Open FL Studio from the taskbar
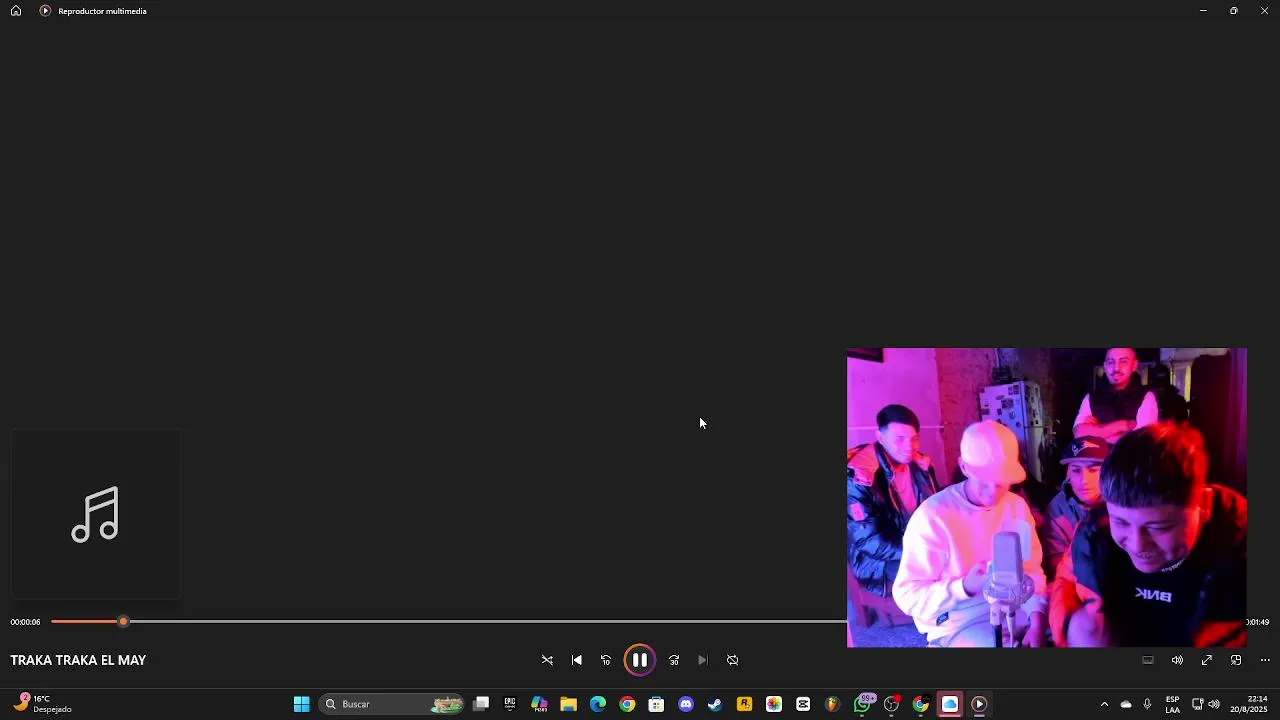Image resolution: width=1280 pixels, height=720 pixels. (832, 704)
